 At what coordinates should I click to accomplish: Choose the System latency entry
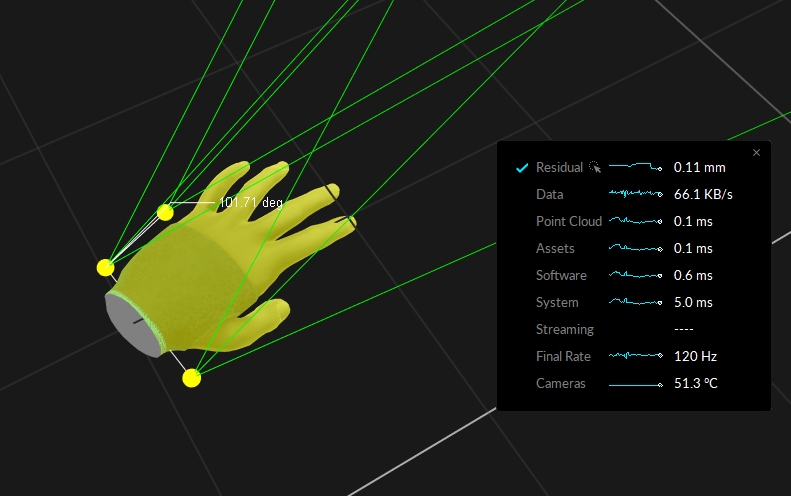[x=556, y=302]
